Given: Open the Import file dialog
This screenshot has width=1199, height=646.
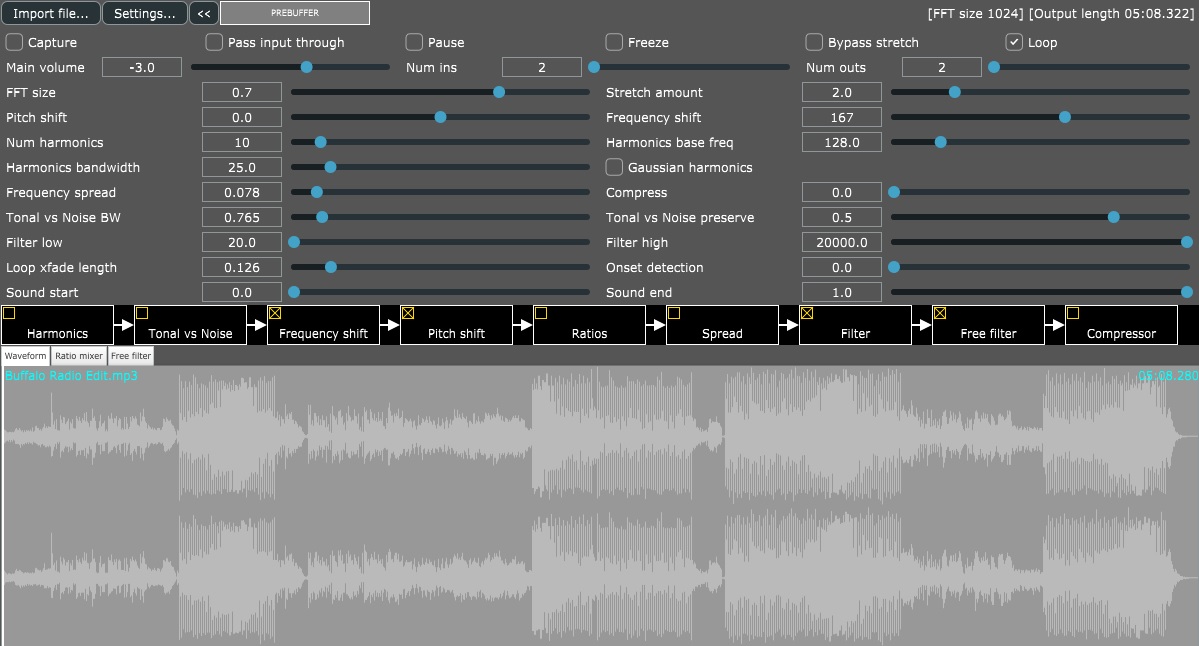Looking at the screenshot, I should [x=50, y=13].
